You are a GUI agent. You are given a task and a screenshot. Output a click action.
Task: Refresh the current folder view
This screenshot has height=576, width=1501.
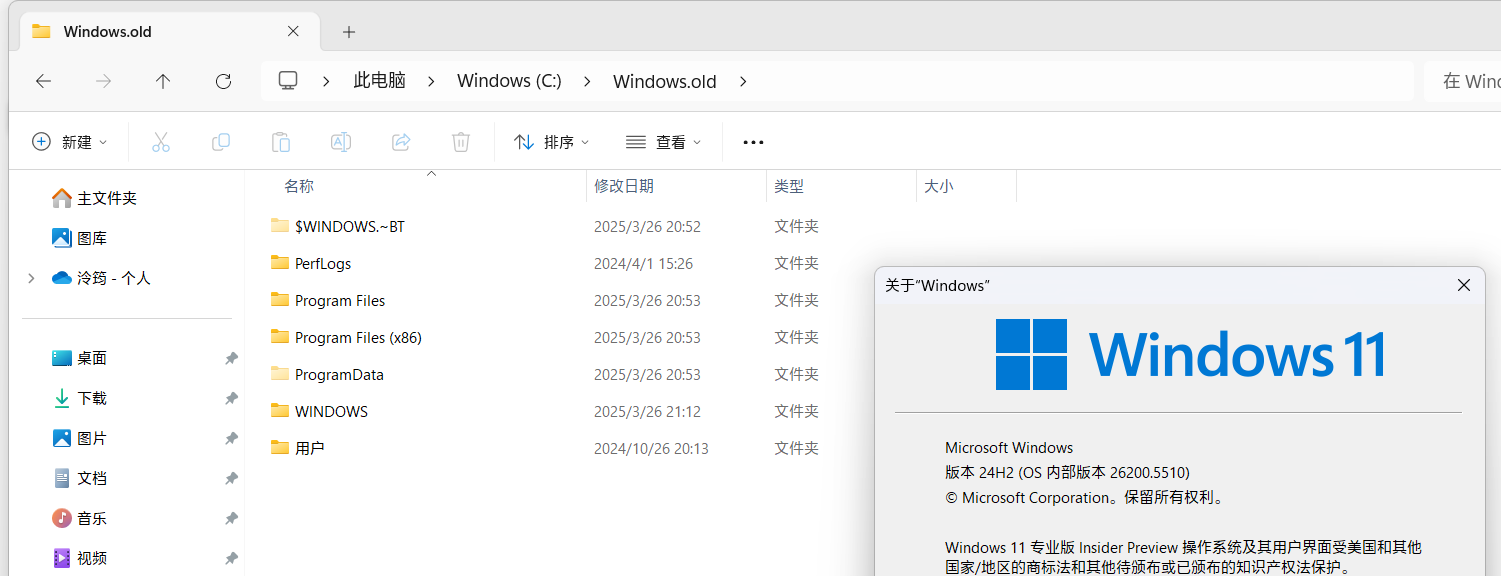point(224,81)
